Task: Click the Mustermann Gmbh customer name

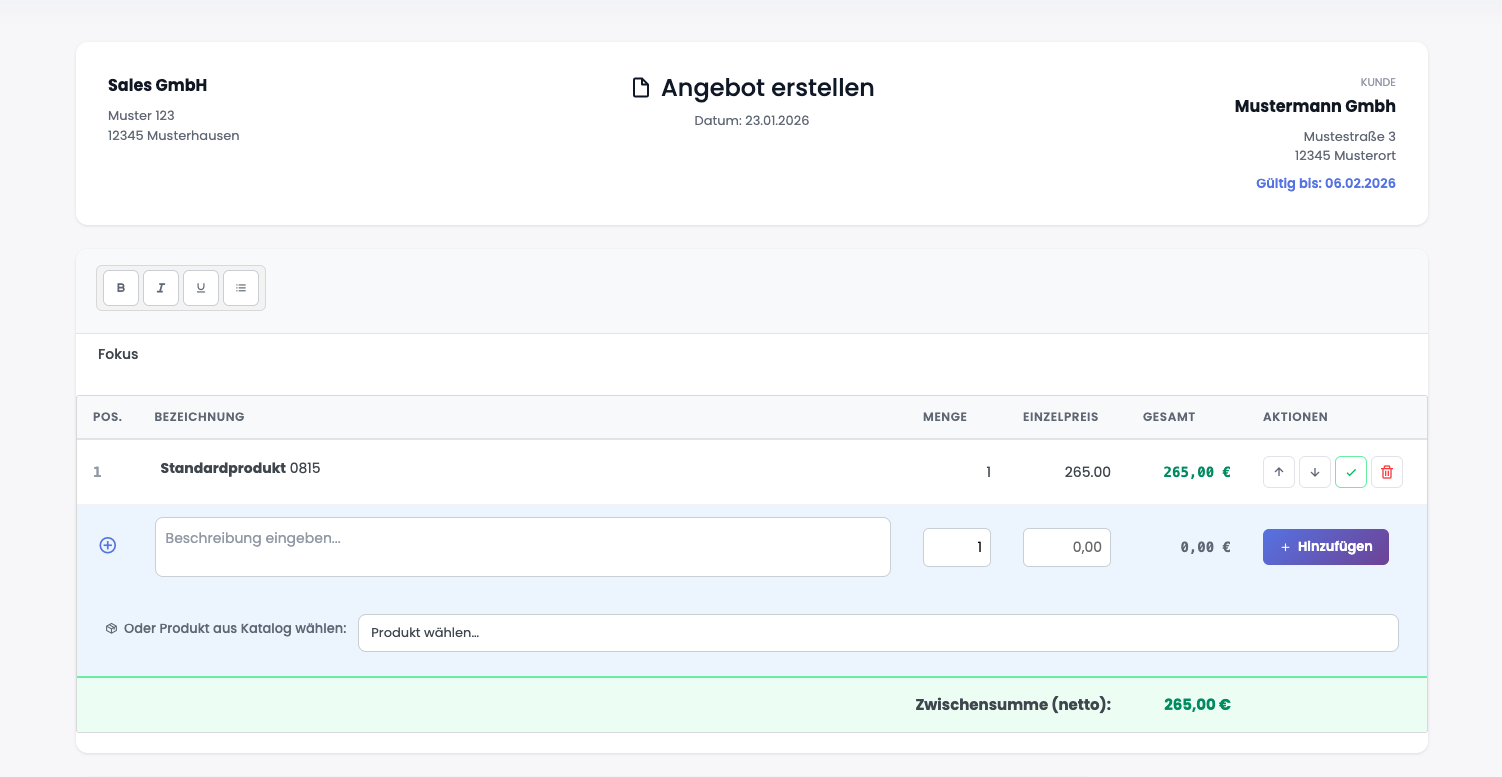Action: [1314, 106]
